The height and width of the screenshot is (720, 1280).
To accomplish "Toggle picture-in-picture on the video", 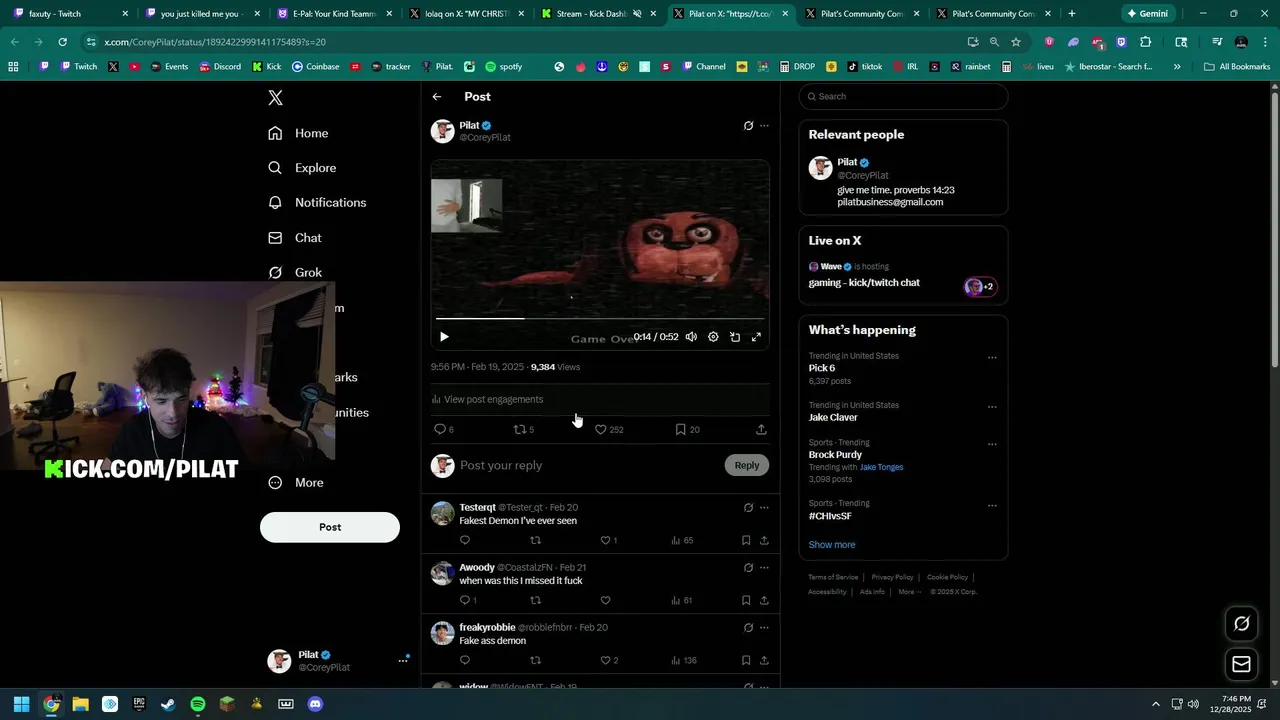I will [735, 337].
